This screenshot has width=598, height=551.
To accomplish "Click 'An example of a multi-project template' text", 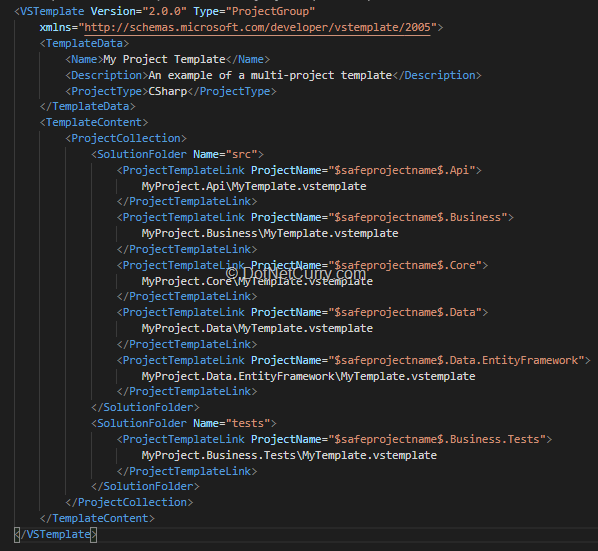I will tap(270, 76).
